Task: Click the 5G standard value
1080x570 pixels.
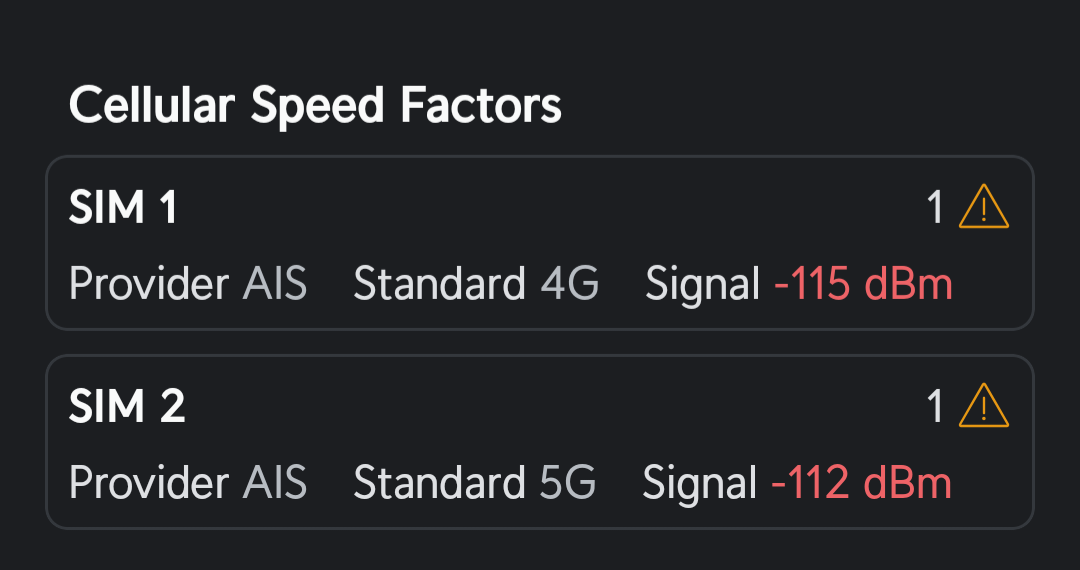Action: point(568,484)
